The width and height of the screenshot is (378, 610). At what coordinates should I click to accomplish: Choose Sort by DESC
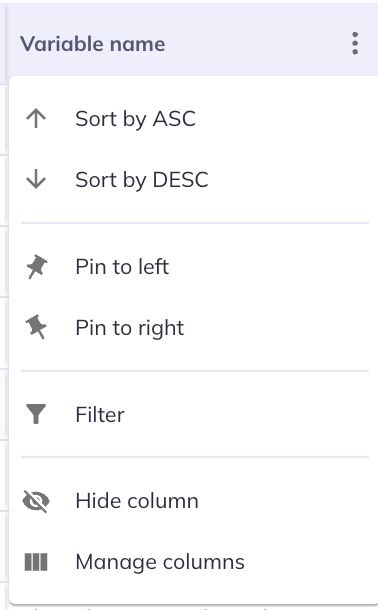click(194, 179)
